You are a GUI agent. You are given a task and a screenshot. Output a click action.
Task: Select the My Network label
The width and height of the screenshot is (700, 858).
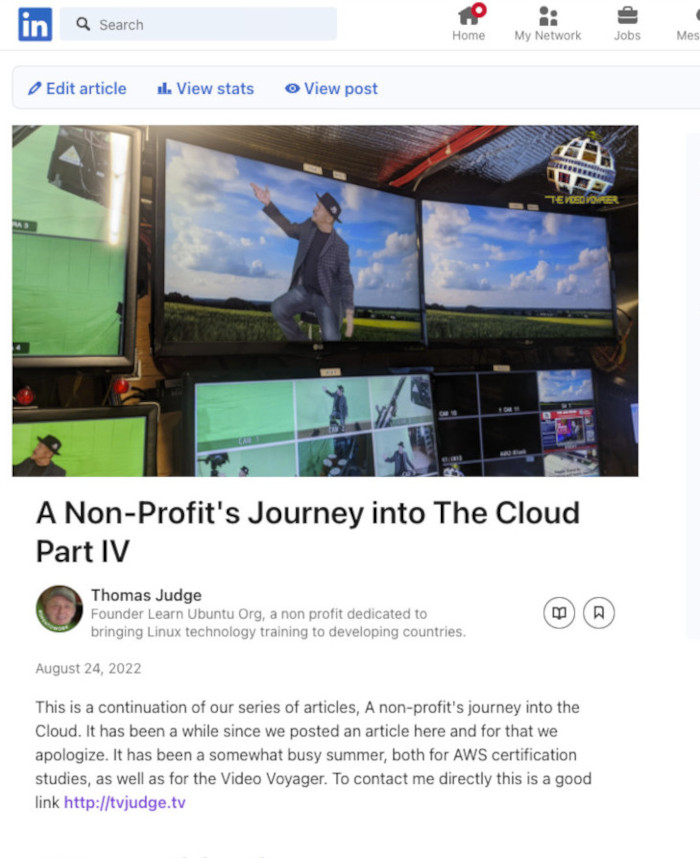pos(548,36)
